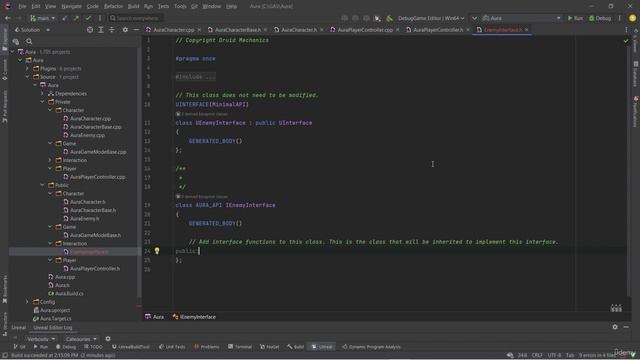The width and height of the screenshot is (640, 360).
Task: Switch to the Unreal Editor Log tab
Action: point(53,327)
